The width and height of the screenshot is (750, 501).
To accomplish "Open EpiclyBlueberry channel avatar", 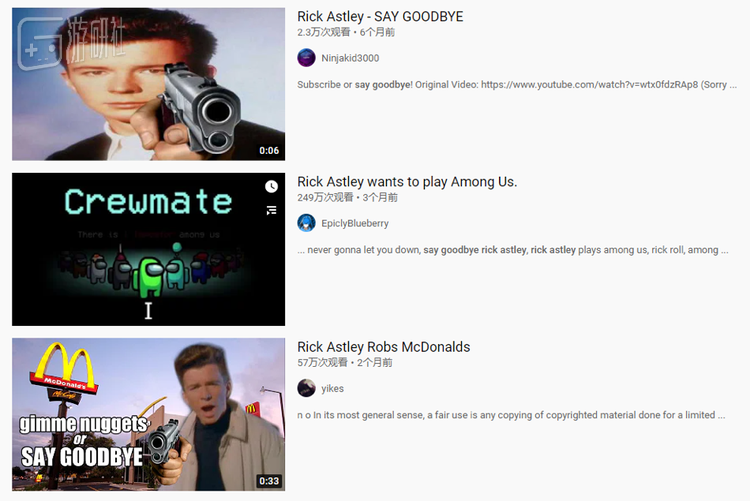I will (x=306, y=223).
